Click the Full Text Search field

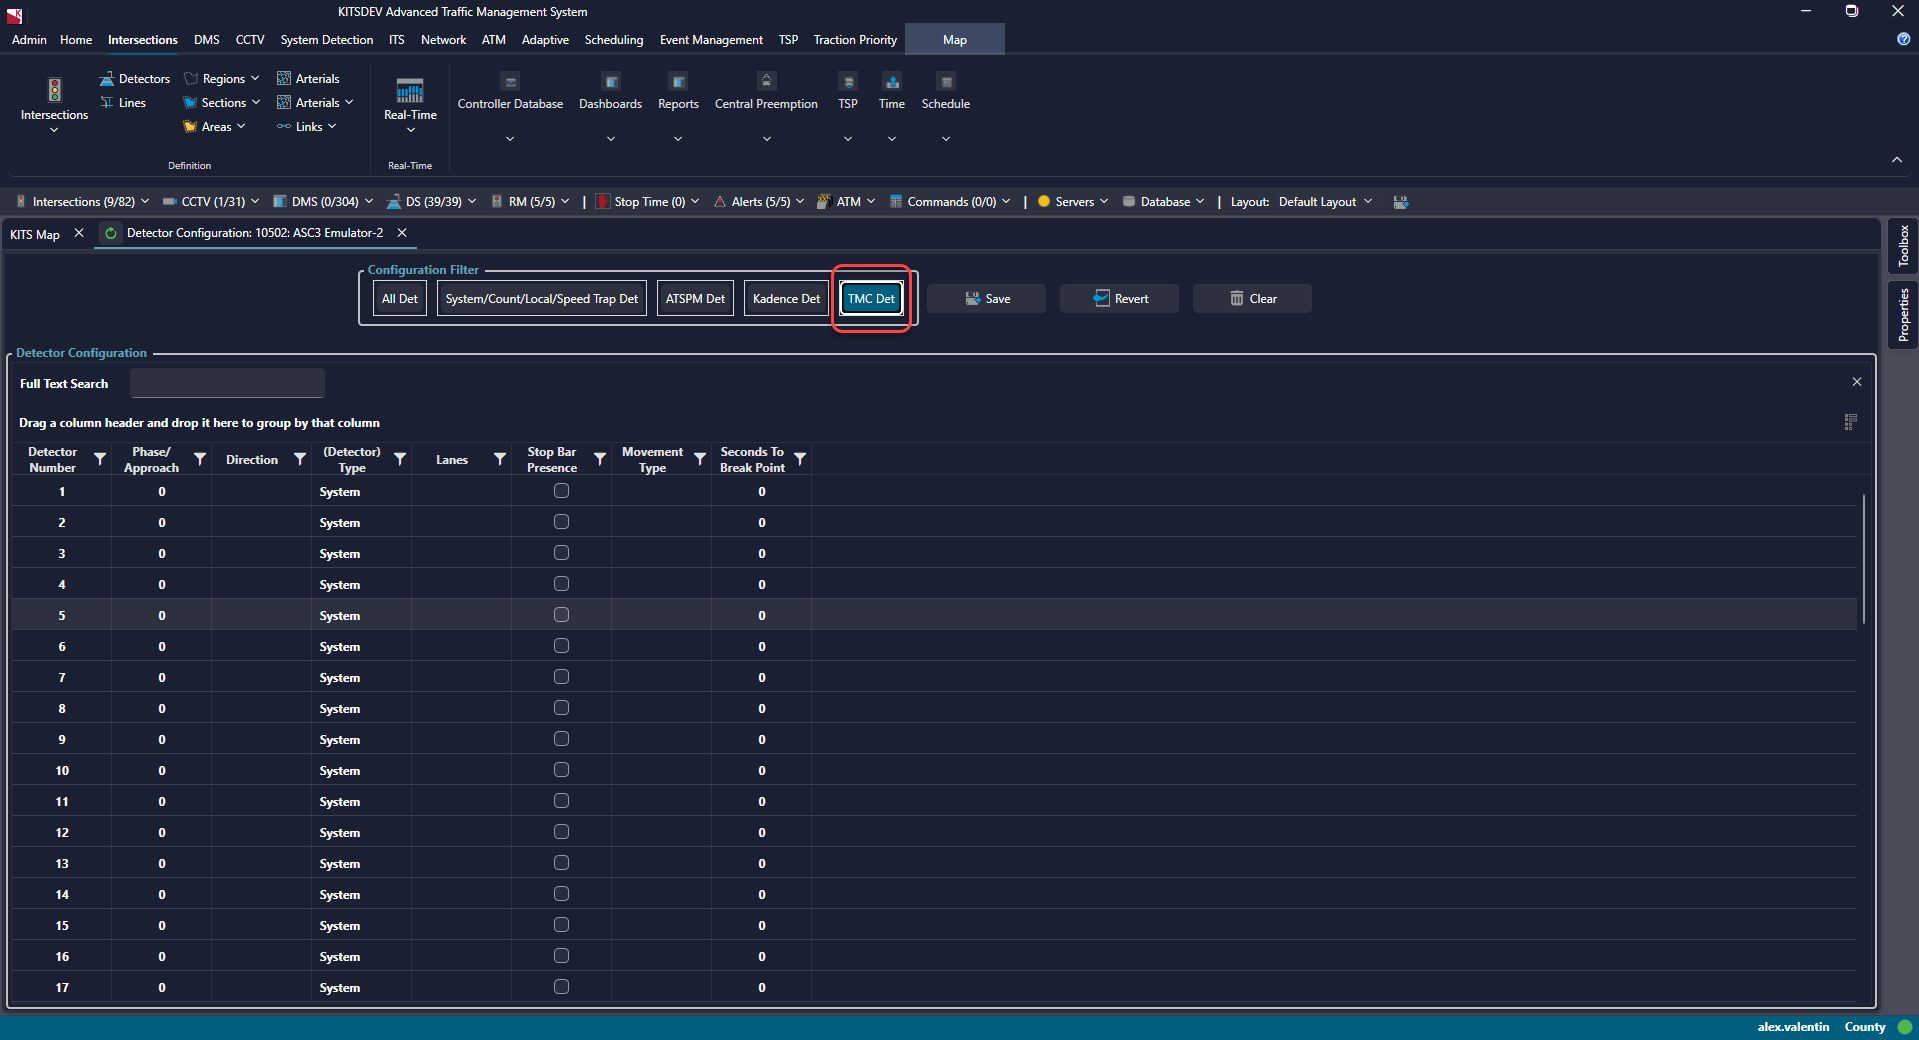point(227,384)
